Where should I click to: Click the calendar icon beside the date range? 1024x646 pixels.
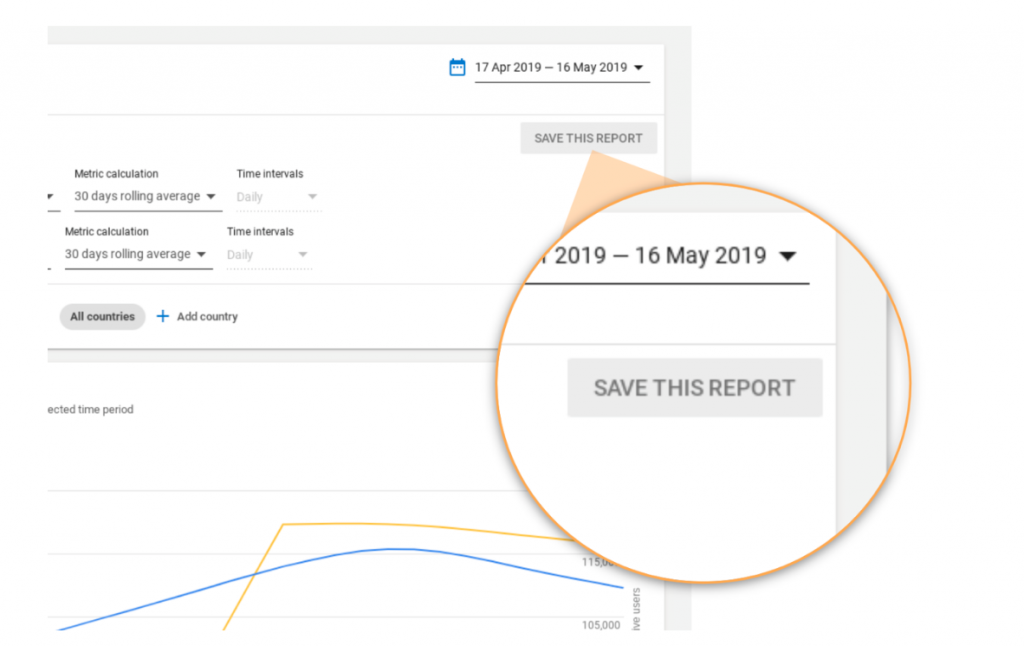pos(457,68)
